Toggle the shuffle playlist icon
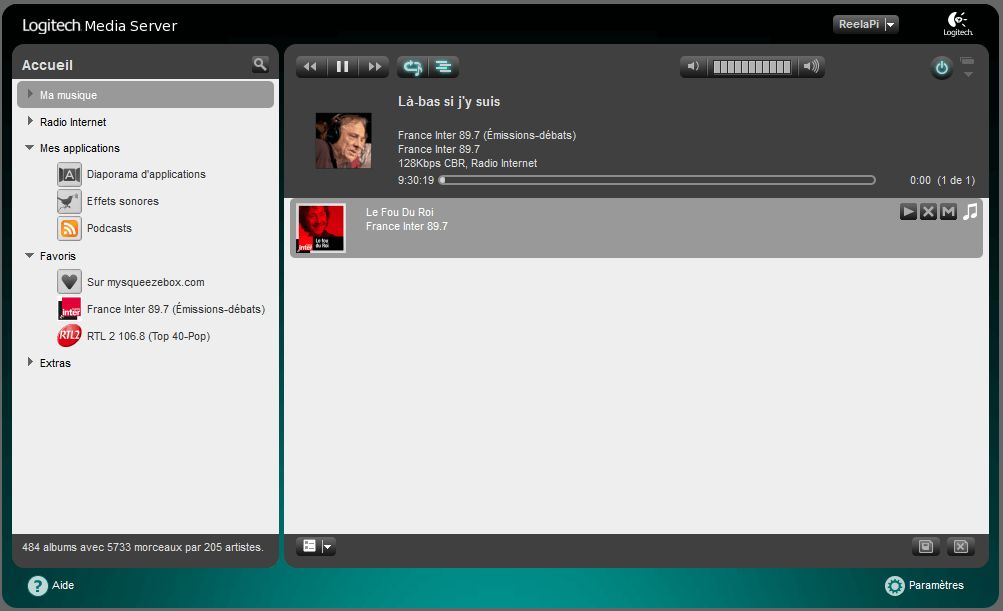This screenshot has width=1003, height=611. [443, 67]
